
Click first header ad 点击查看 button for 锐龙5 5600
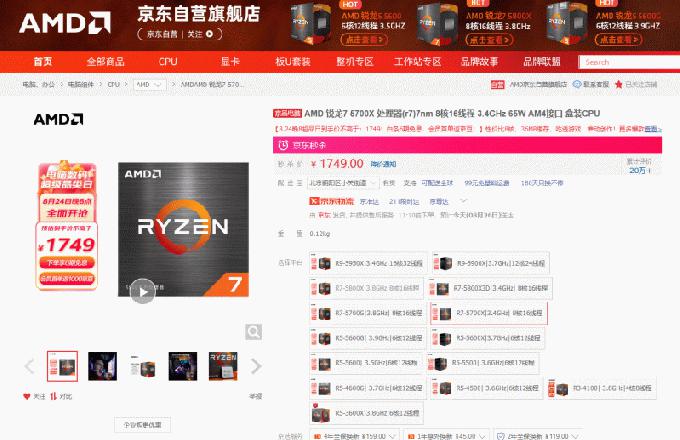coord(364,40)
